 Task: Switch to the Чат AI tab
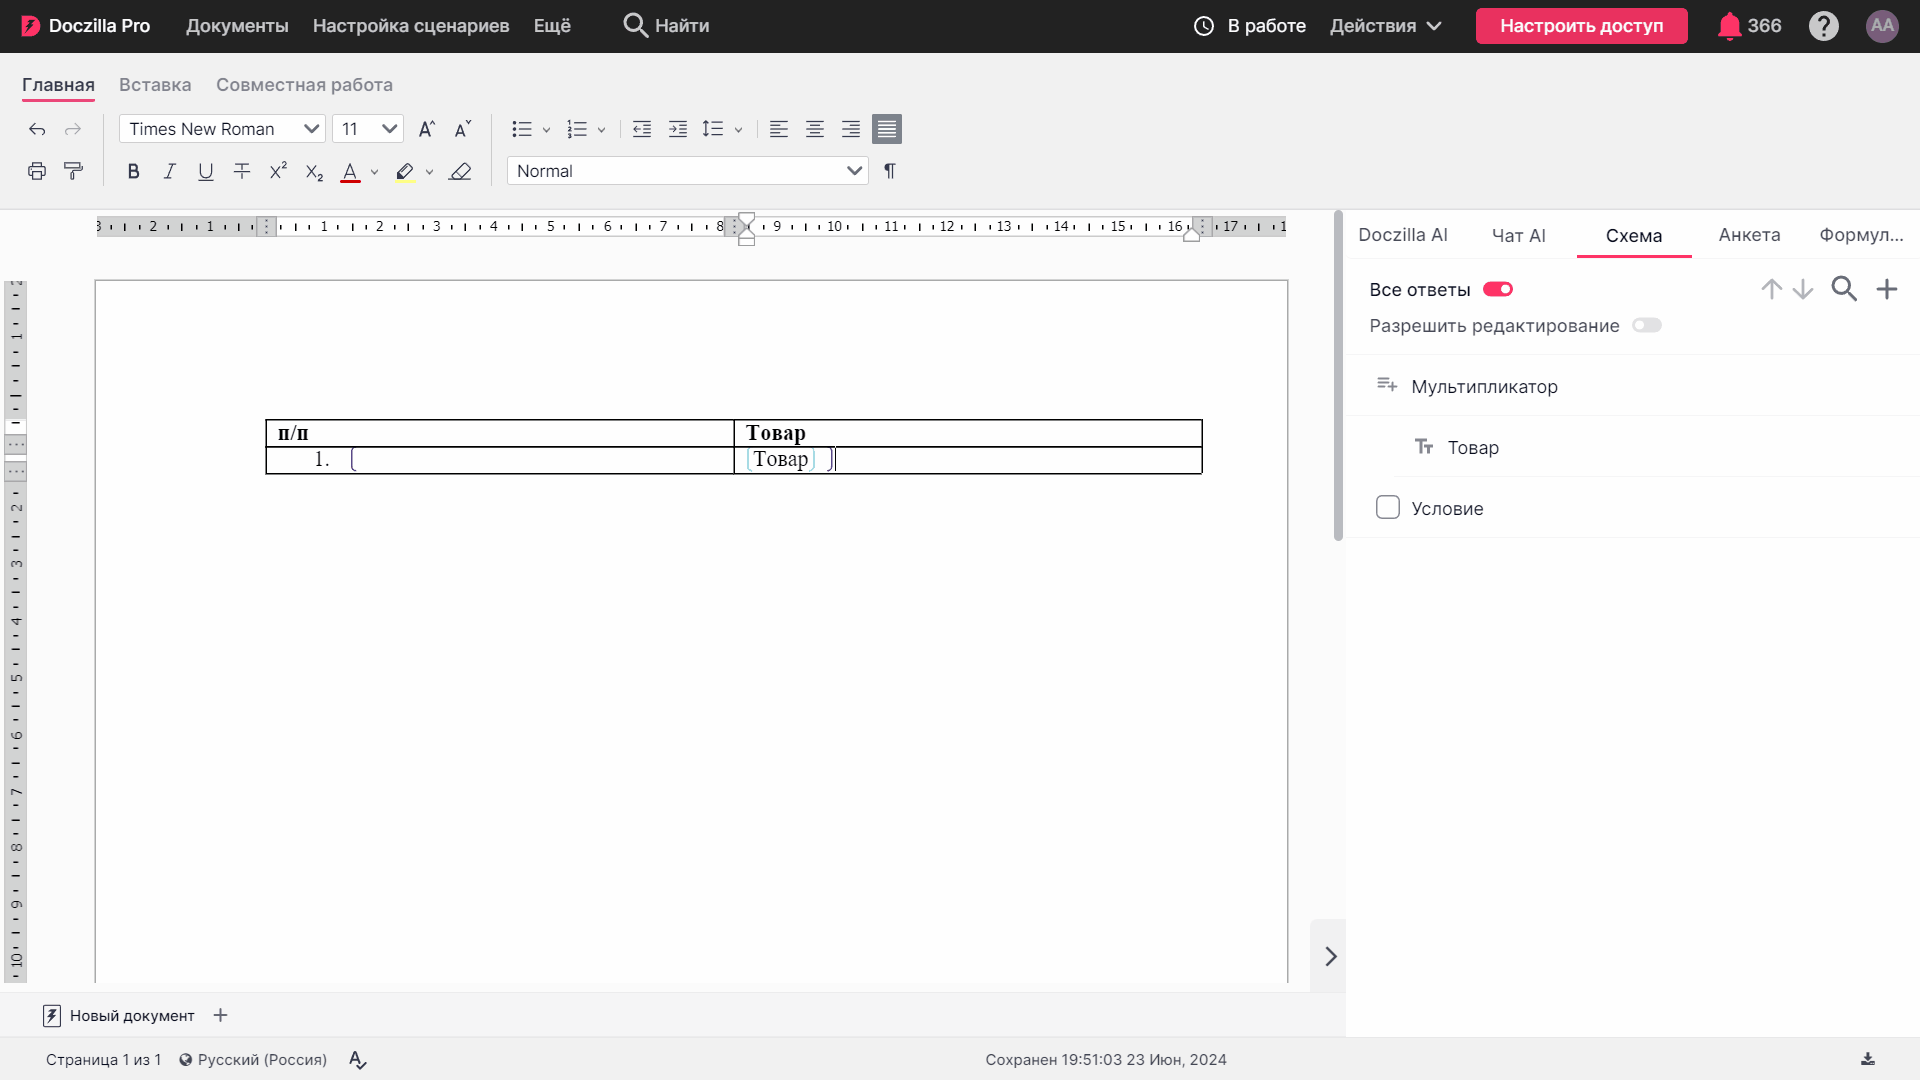pos(1518,236)
